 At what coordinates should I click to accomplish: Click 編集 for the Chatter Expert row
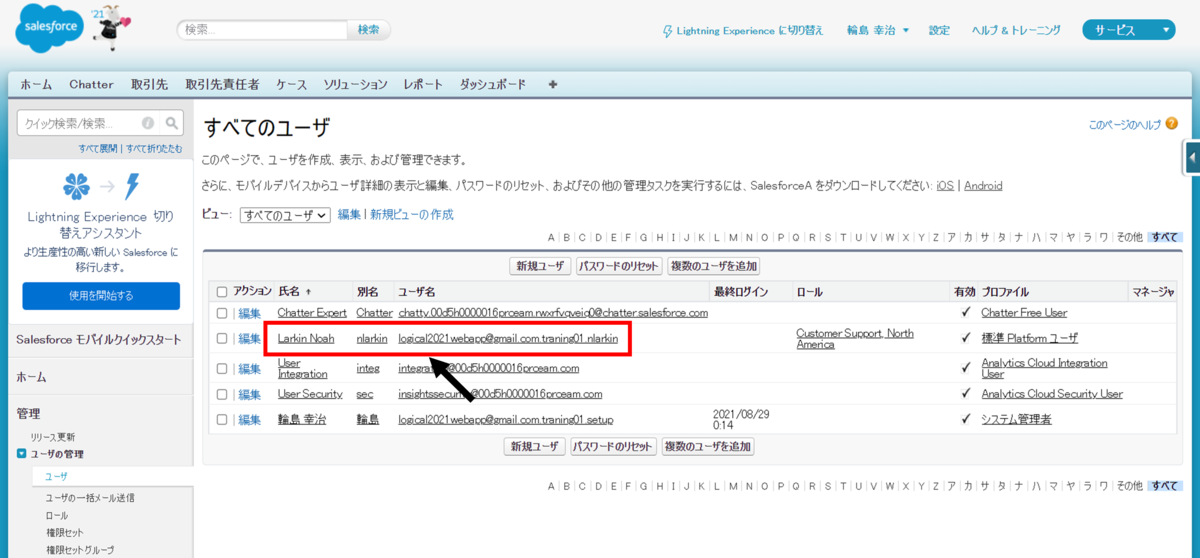pyautogui.click(x=249, y=313)
